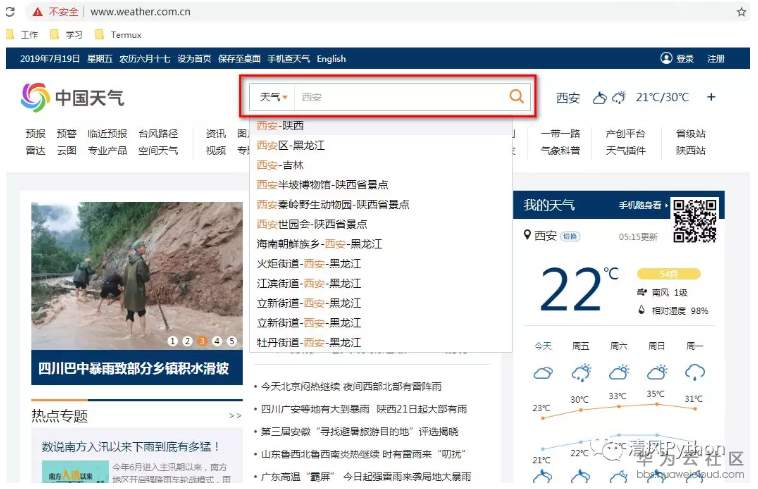This screenshot has width=758, height=489.
Task: Click the QR code in 我的天气
Action: point(695,221)
